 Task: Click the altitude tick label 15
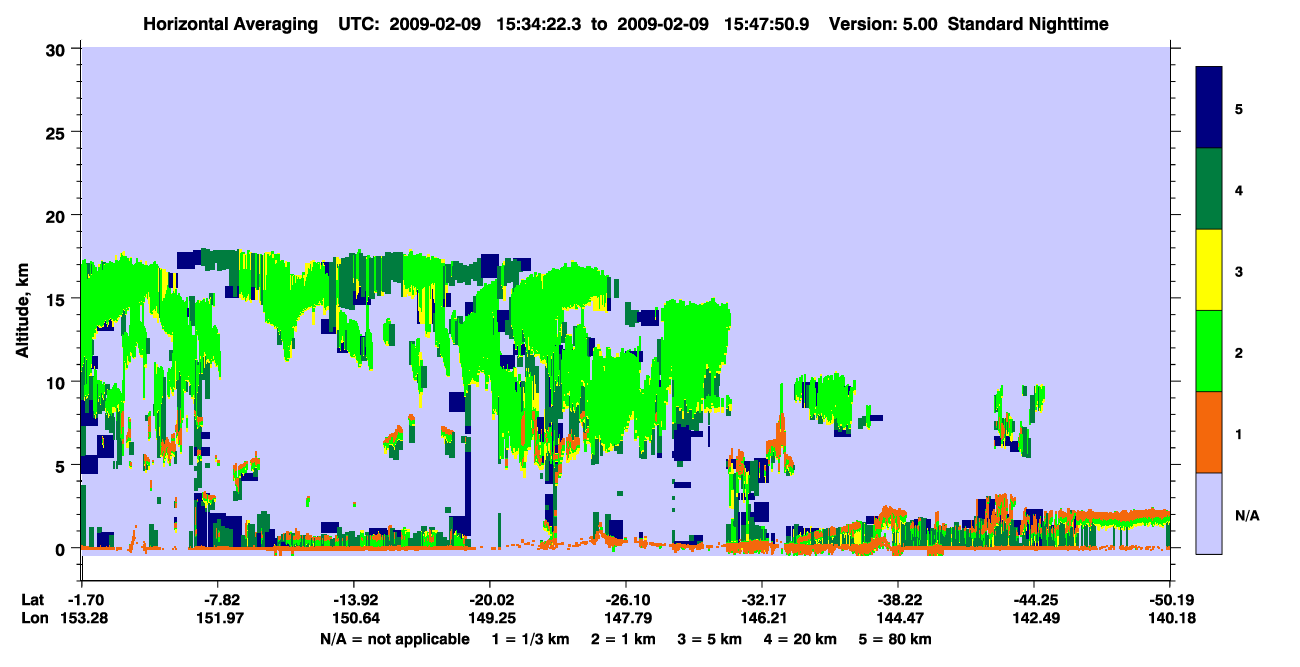58,299
